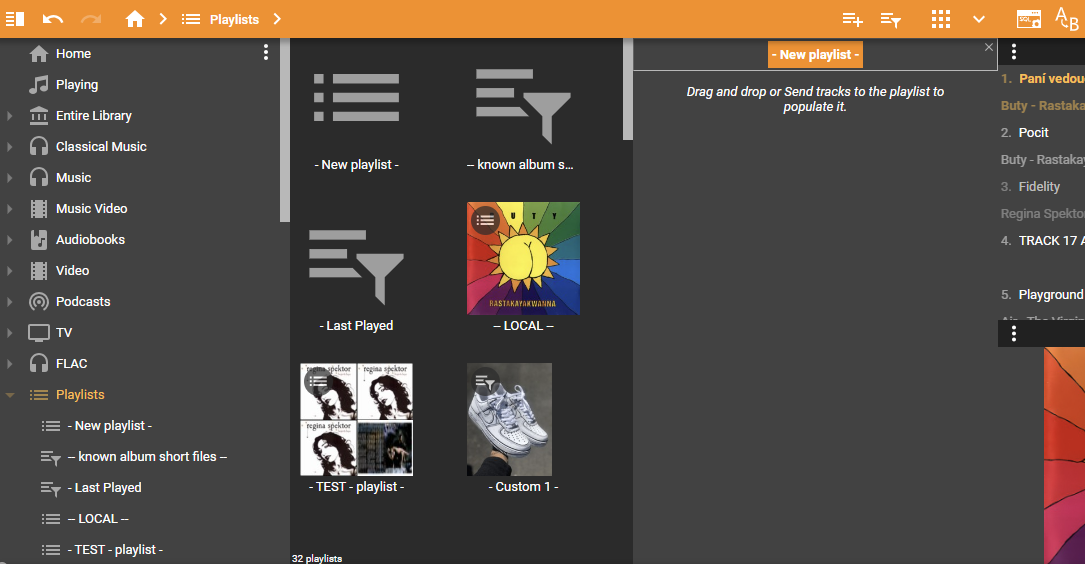Open the SQL editor icon in the toolbar

tap(1028, 19)
